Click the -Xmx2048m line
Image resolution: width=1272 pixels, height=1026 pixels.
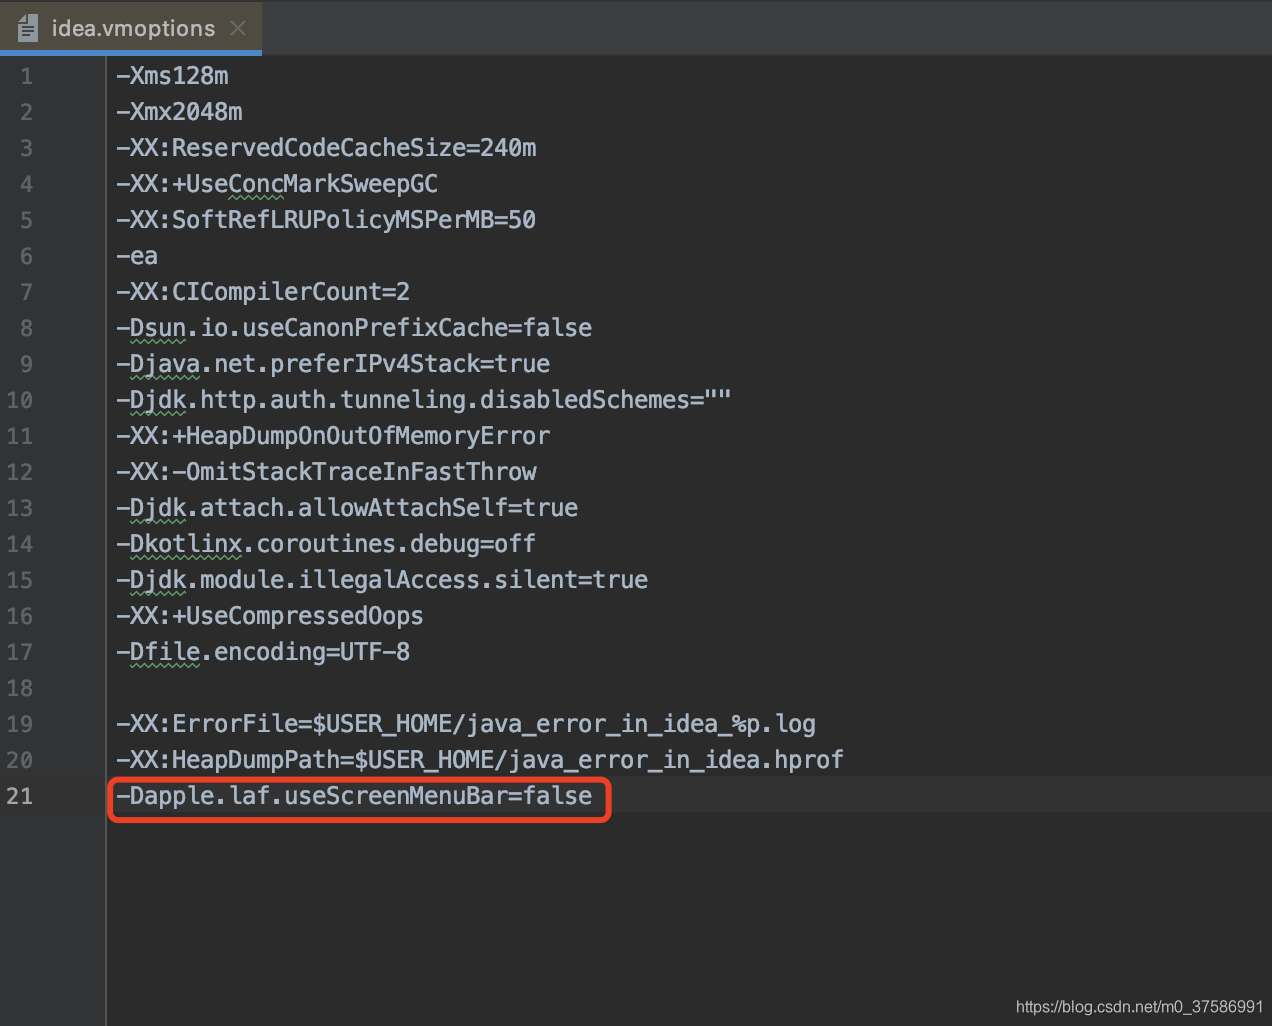tap(179, 112)
